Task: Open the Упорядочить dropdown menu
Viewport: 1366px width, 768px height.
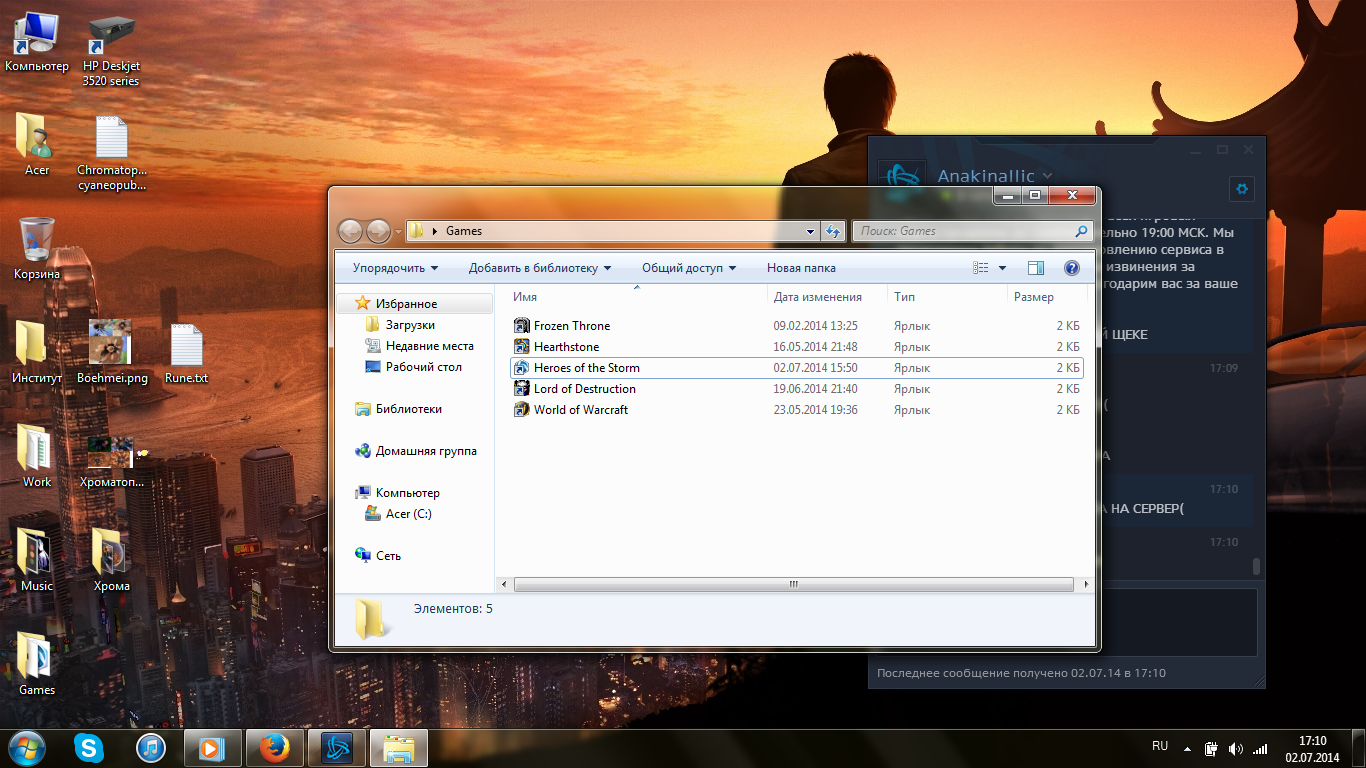Action: [395, 268]
